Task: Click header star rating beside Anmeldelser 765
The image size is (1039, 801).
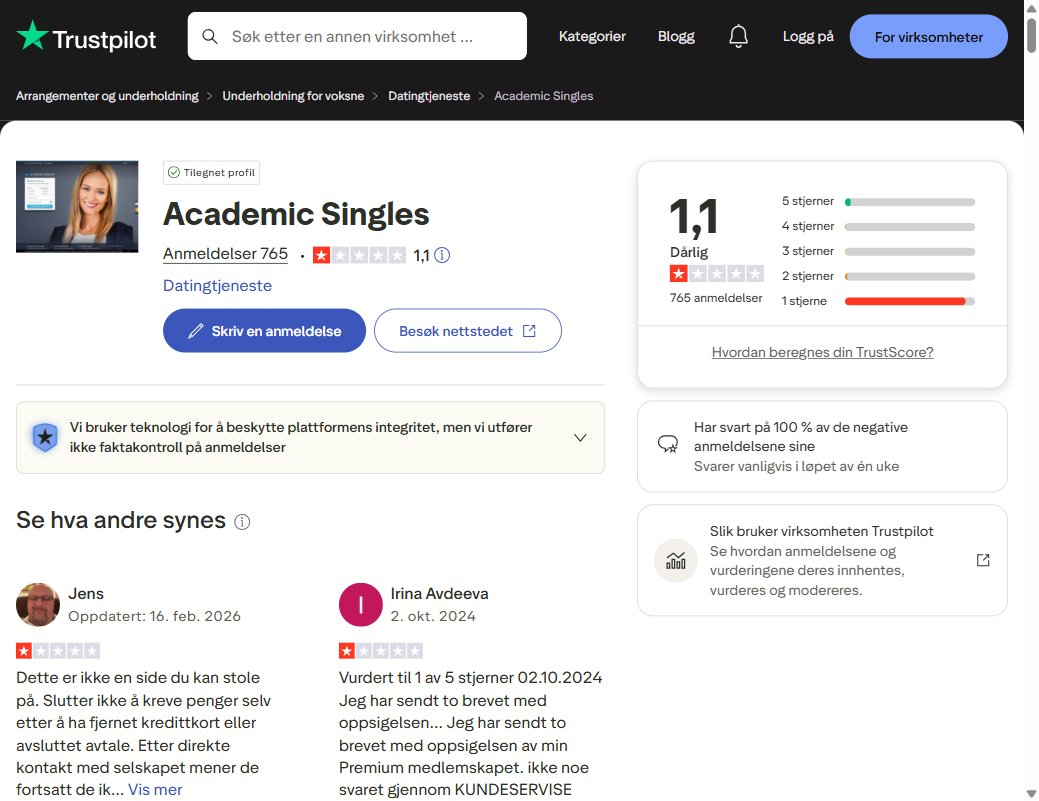Action: (359, 255)
